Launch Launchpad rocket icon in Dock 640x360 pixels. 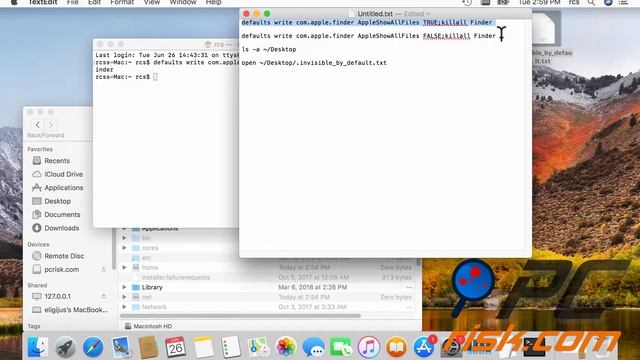click(65, 347)
